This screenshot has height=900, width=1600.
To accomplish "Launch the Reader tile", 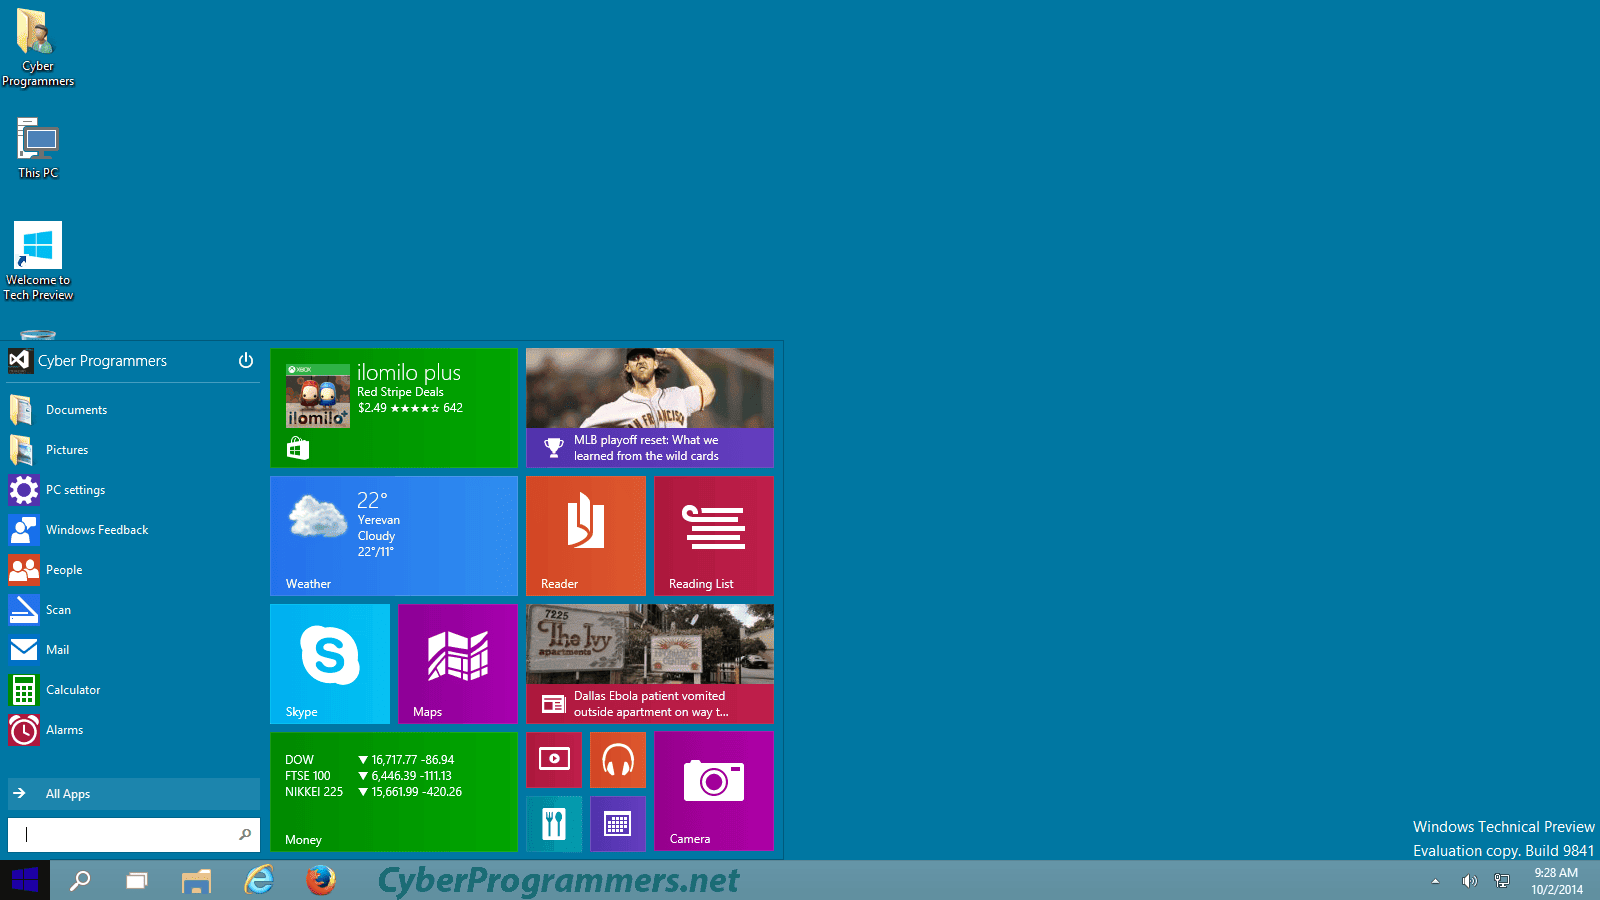I will pyautogui.click(x=586, y=536).
